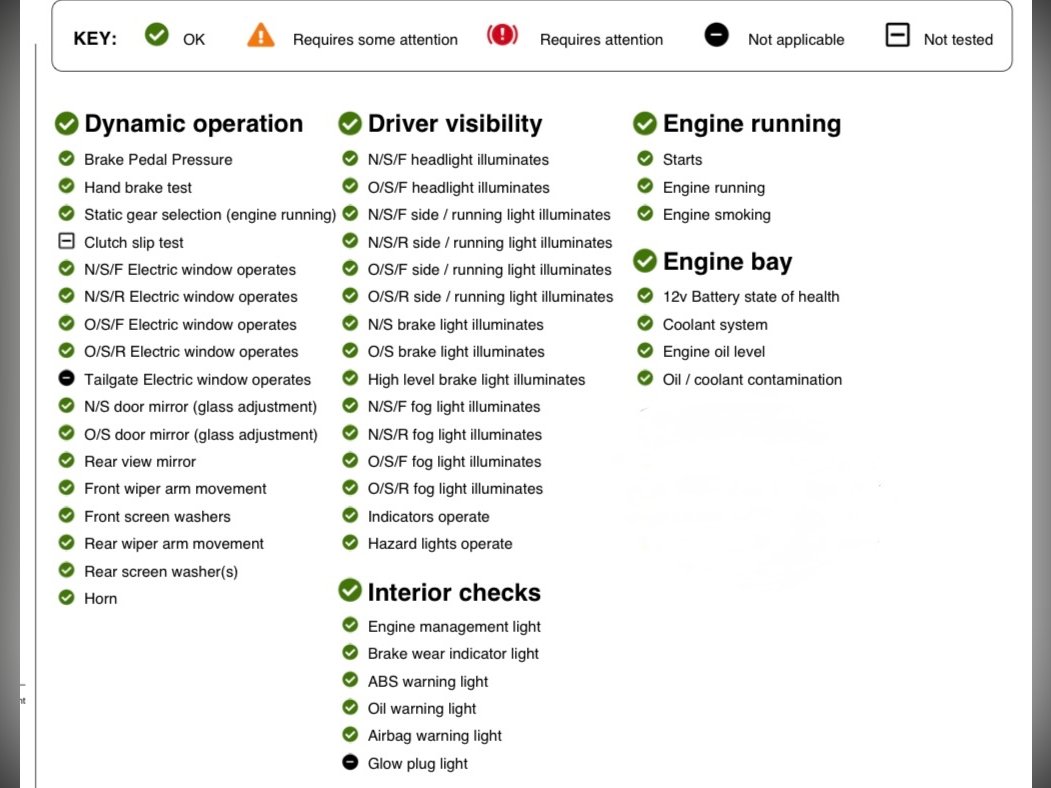
Task: Select the Driver visibility section heading
Action: click(x=454, y=124)
